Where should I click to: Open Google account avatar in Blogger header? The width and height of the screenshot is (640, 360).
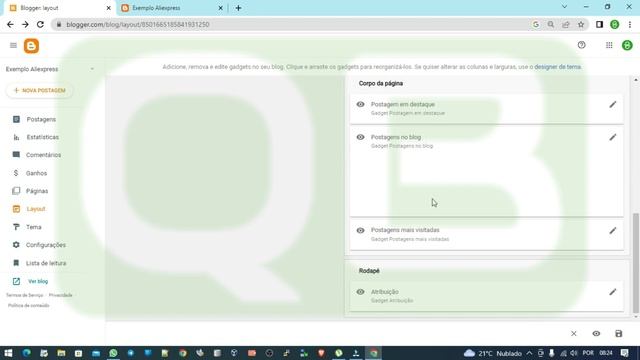627,45
